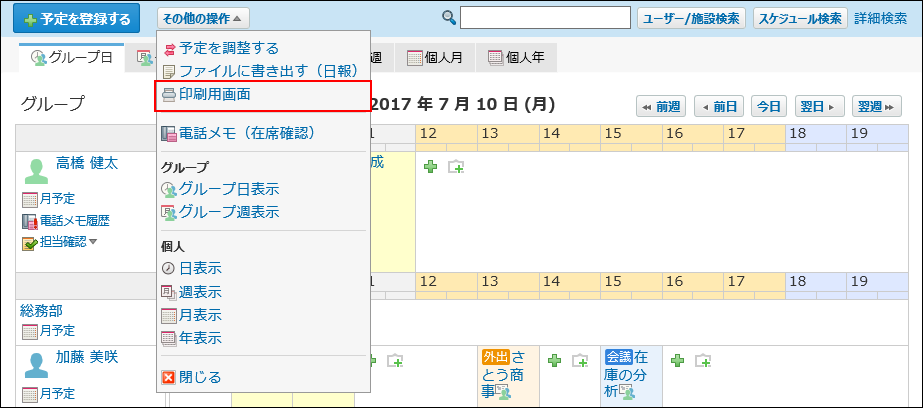Switch to グループ週表示
Image resolution: width=923 pixels, height=408 pixels.
(228, 211)
